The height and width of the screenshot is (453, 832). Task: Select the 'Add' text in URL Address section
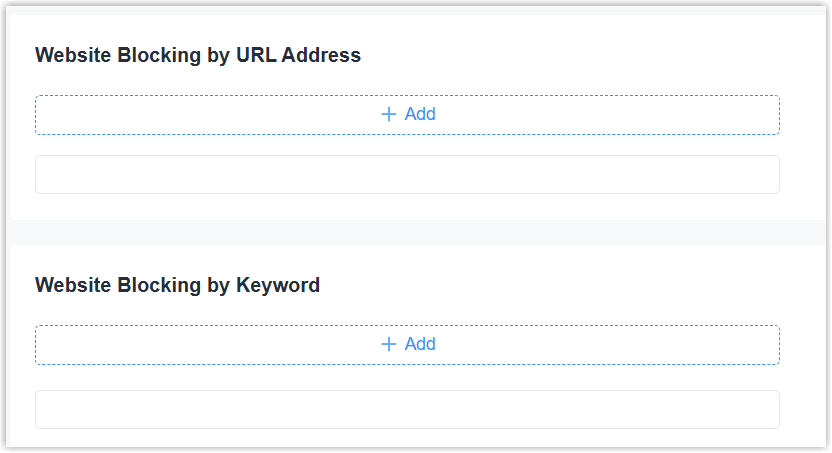click(x=420, y=114)
